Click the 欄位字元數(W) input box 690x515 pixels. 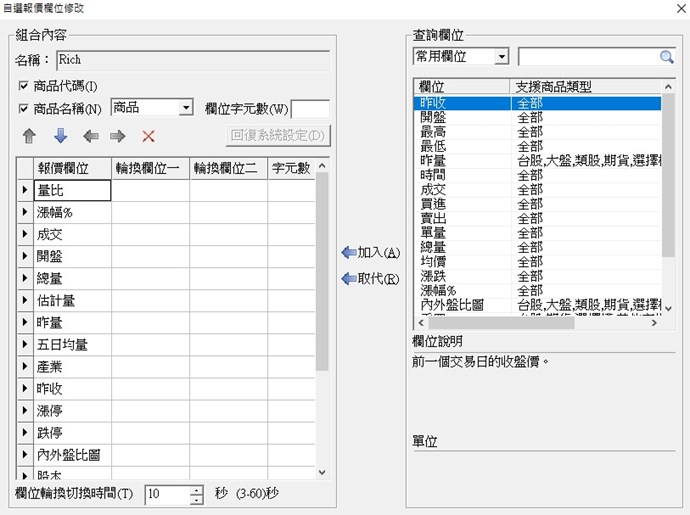pyautogui.click(x=310, y=108)
